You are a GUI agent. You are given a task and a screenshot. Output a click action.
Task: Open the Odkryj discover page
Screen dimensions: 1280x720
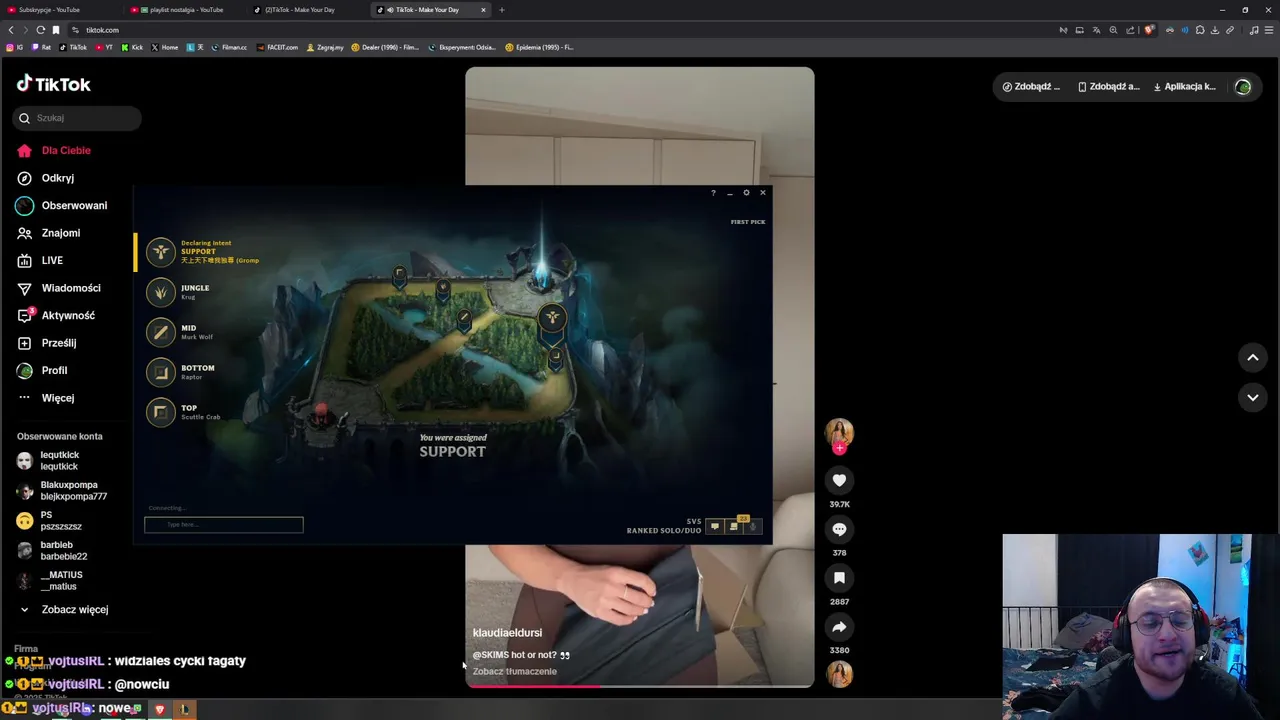pyautogui.click(x=46, y=178)
